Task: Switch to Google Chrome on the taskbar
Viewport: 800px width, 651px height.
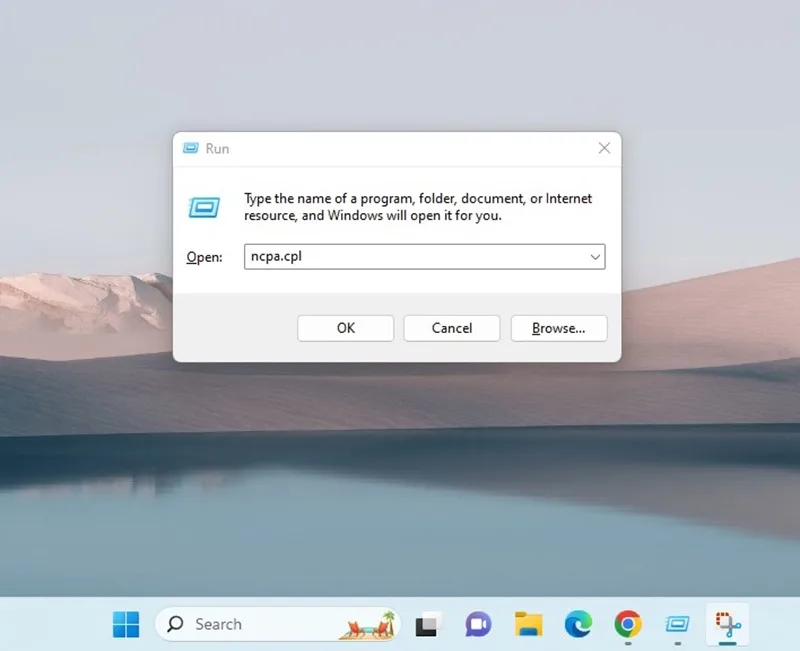Action: [x=628, y=624]
